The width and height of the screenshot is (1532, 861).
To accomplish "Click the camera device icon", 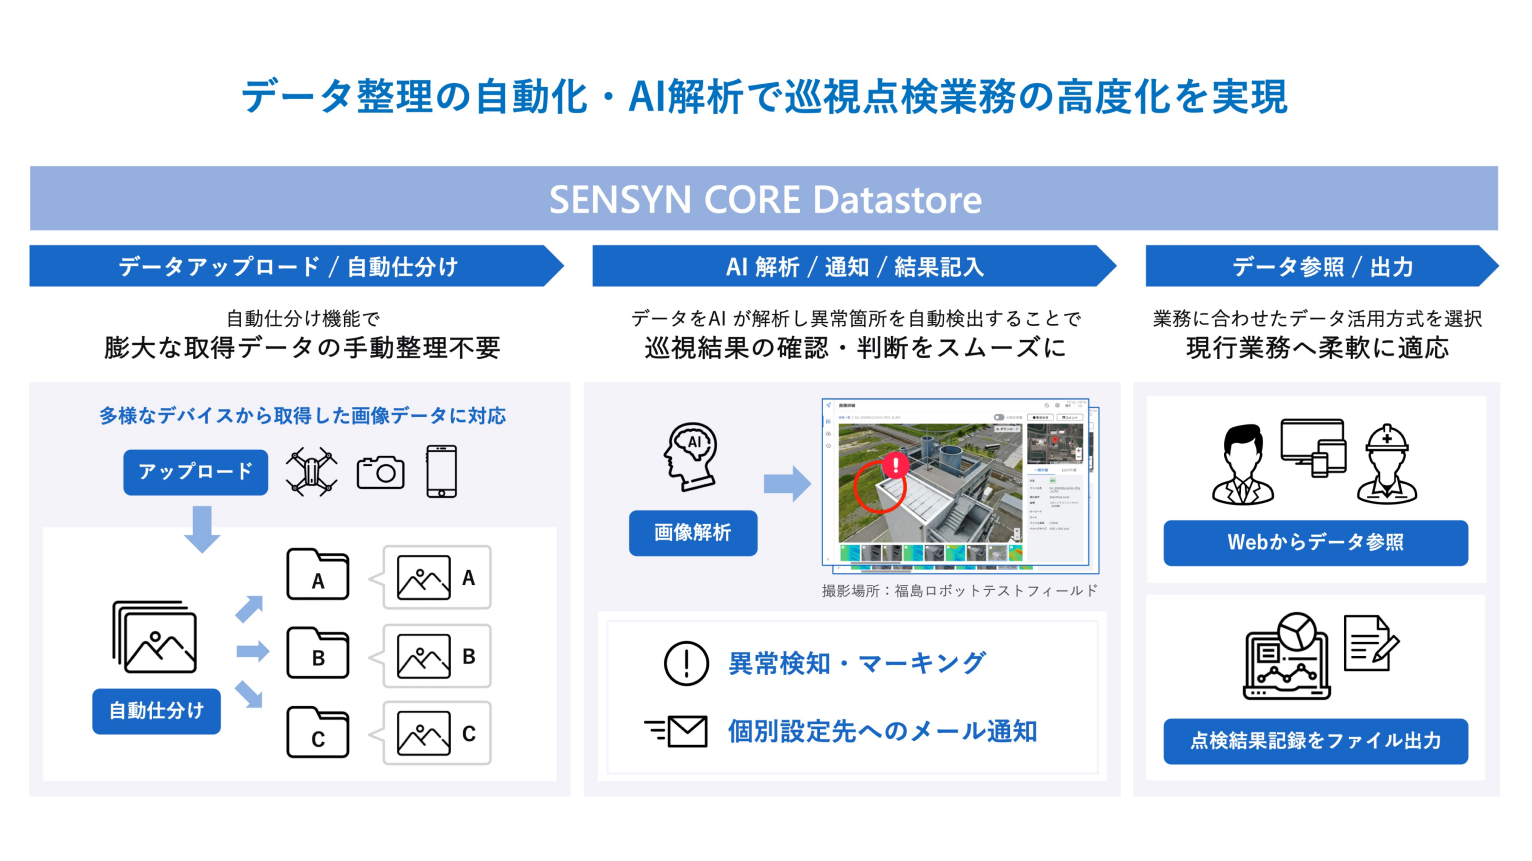I will 381,472.
